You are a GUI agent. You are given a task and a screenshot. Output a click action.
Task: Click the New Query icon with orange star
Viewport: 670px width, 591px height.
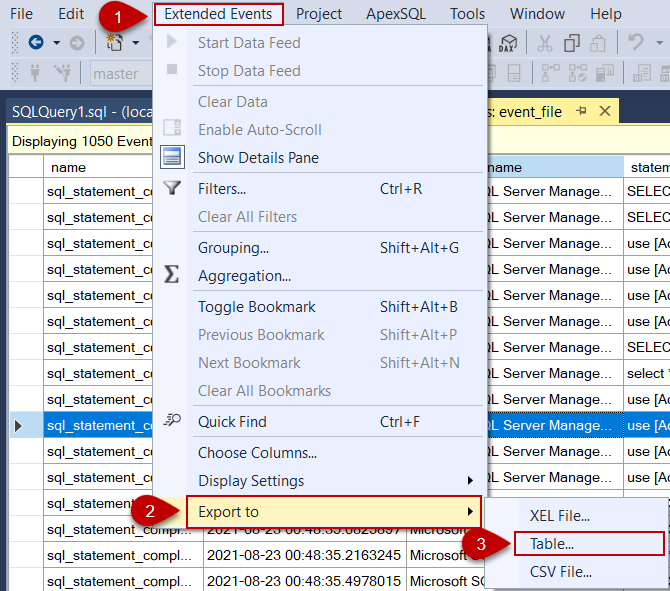pyautogui.click(x=114, y=42)
